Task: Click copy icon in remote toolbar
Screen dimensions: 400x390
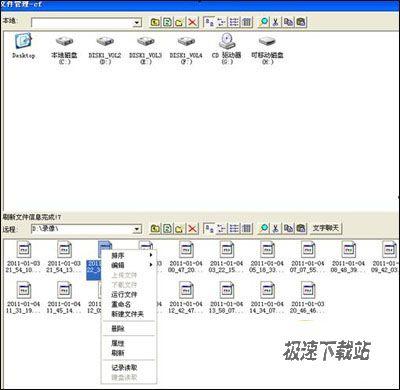Action: 288,229
